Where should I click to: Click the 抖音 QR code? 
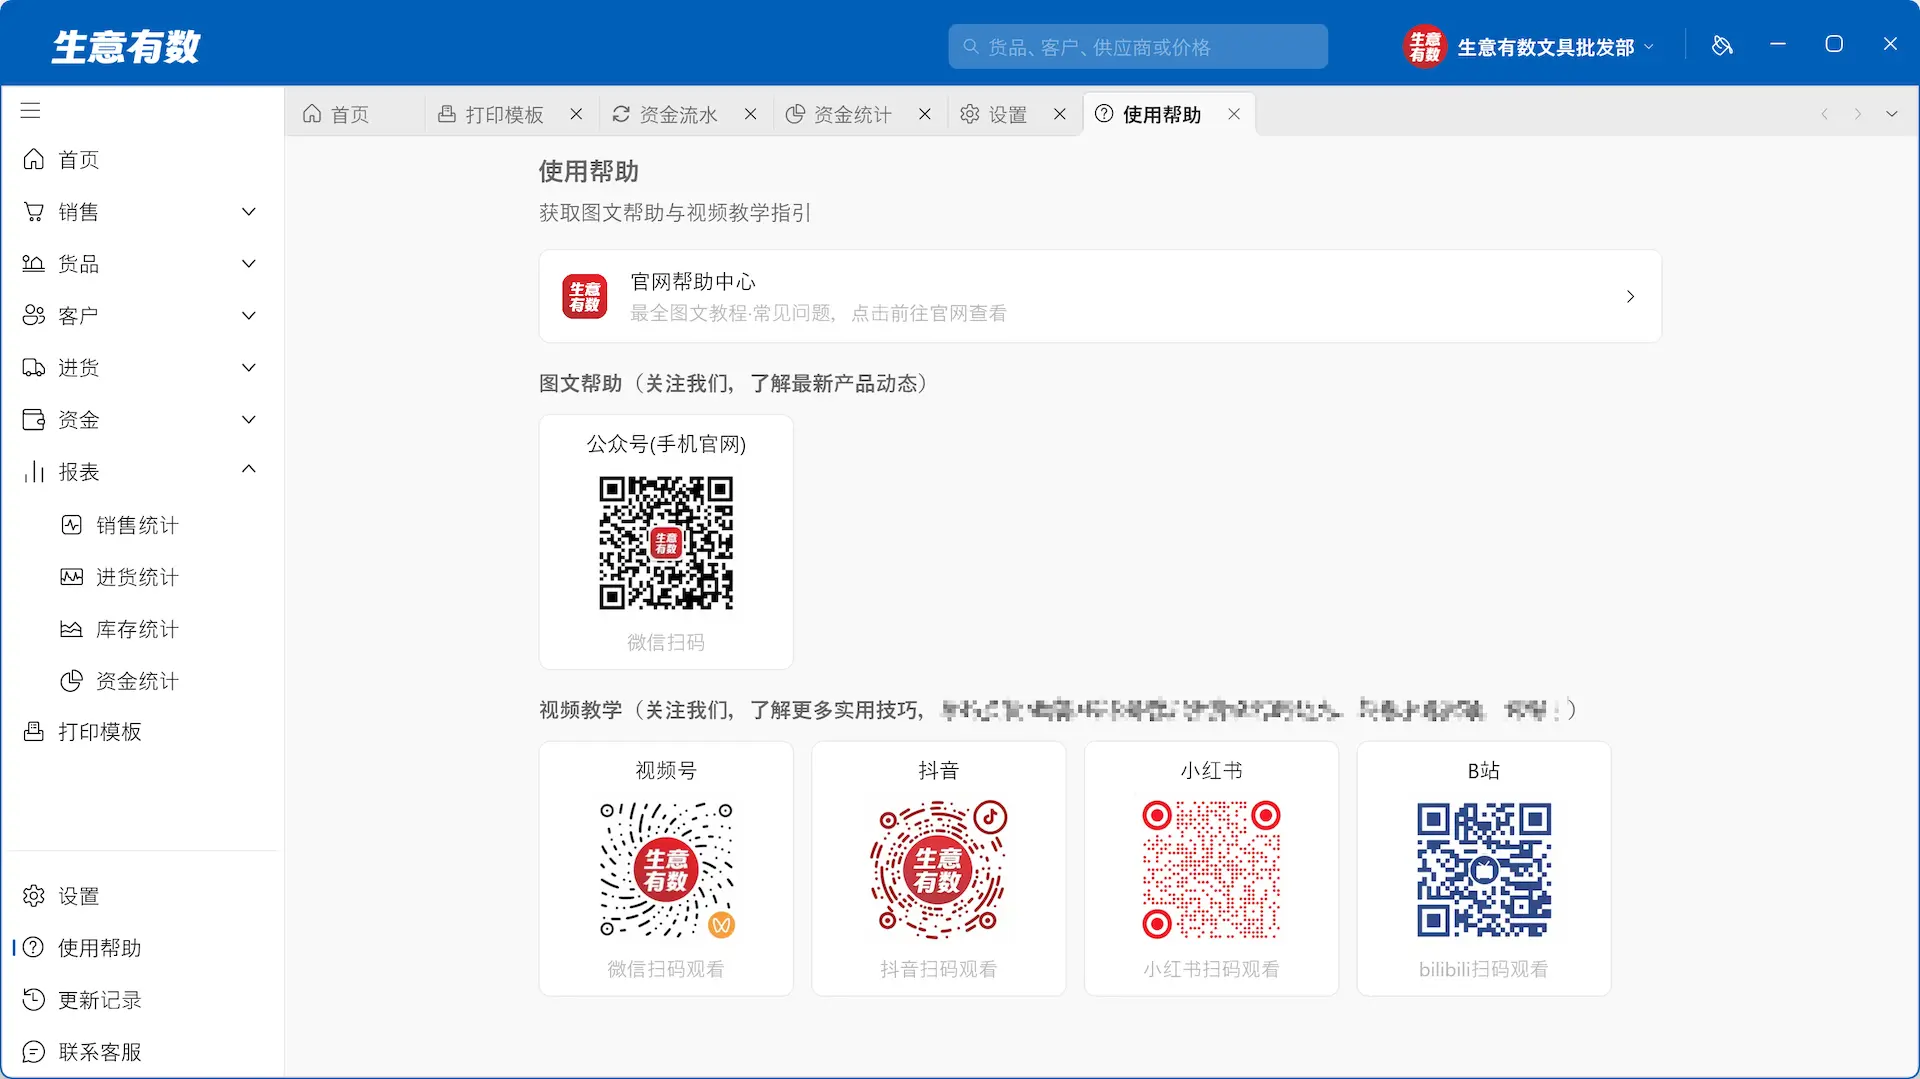coord(939,870)
